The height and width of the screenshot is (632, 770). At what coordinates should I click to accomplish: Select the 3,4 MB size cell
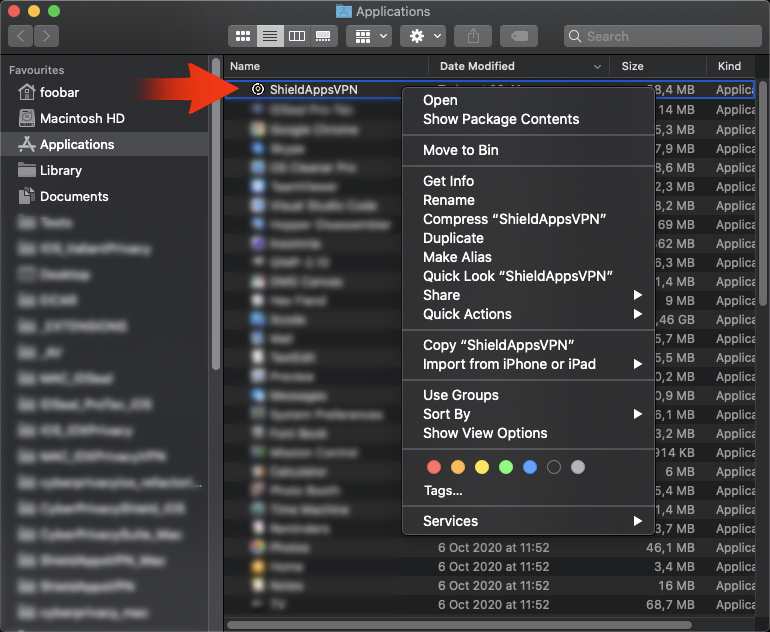(x=674, y=567)
